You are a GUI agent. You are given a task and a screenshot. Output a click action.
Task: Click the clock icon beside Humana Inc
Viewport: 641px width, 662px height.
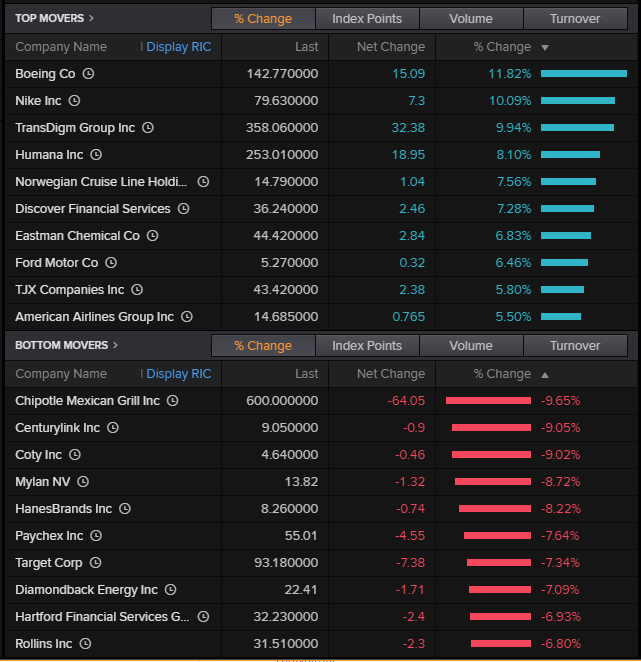96,155
